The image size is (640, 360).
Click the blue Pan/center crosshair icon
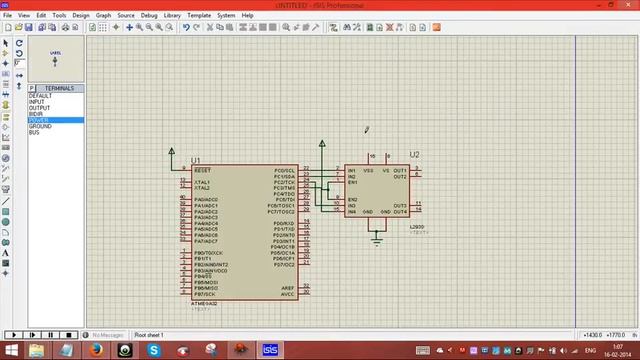[x=129, y=27]
